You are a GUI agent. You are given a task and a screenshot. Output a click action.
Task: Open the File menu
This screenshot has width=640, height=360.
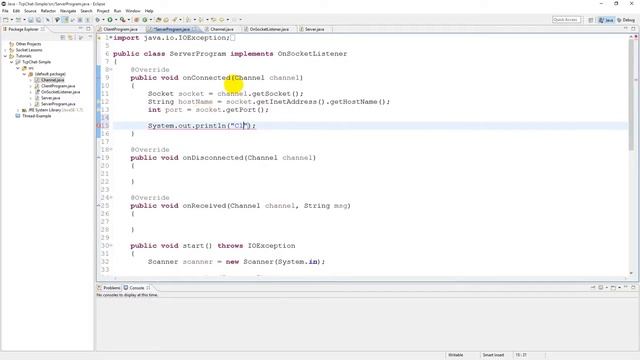[5, 11]
